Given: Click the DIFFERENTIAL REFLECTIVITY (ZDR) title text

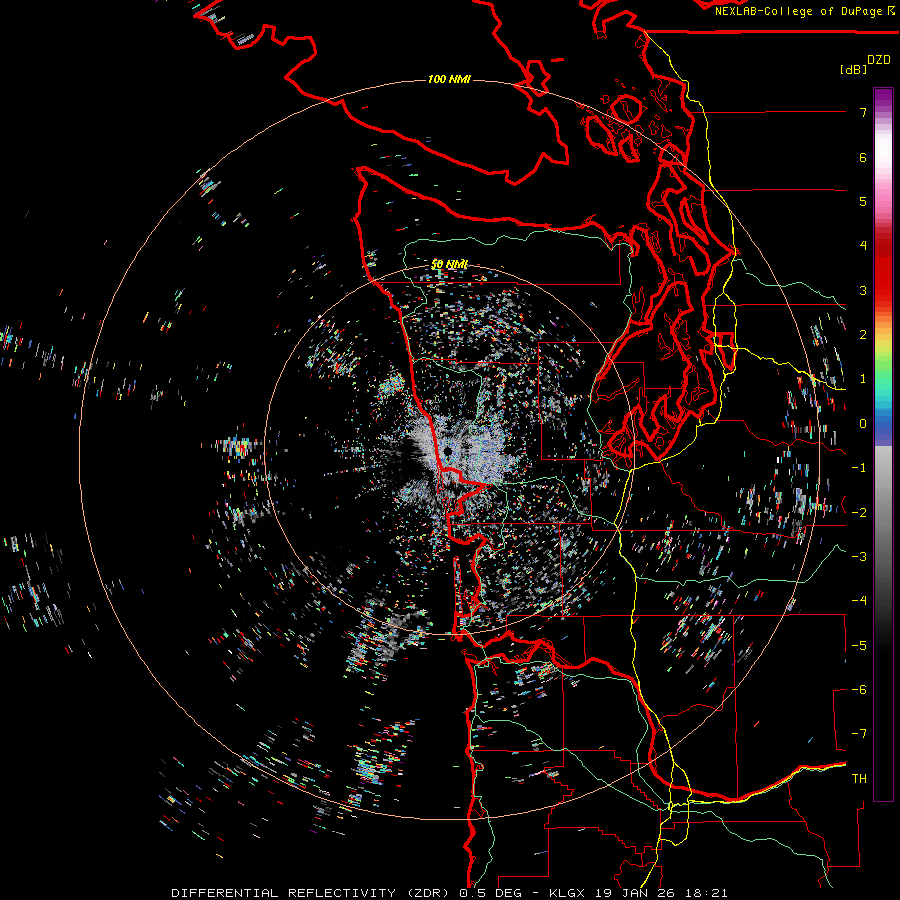Looking at the screenshot, I should coord(312,893).
